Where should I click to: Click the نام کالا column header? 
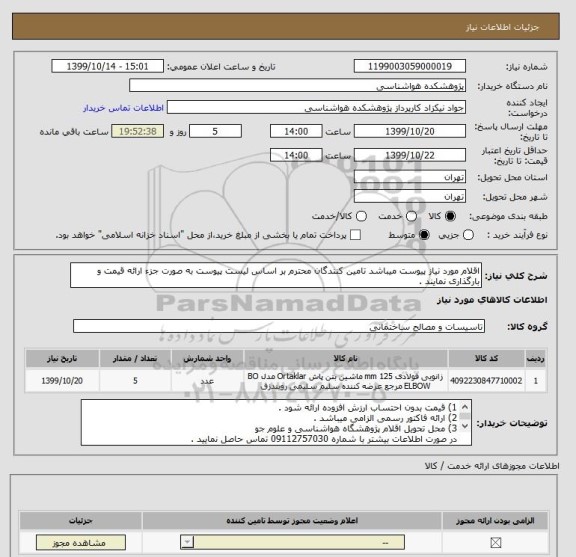tap(345, 359)
